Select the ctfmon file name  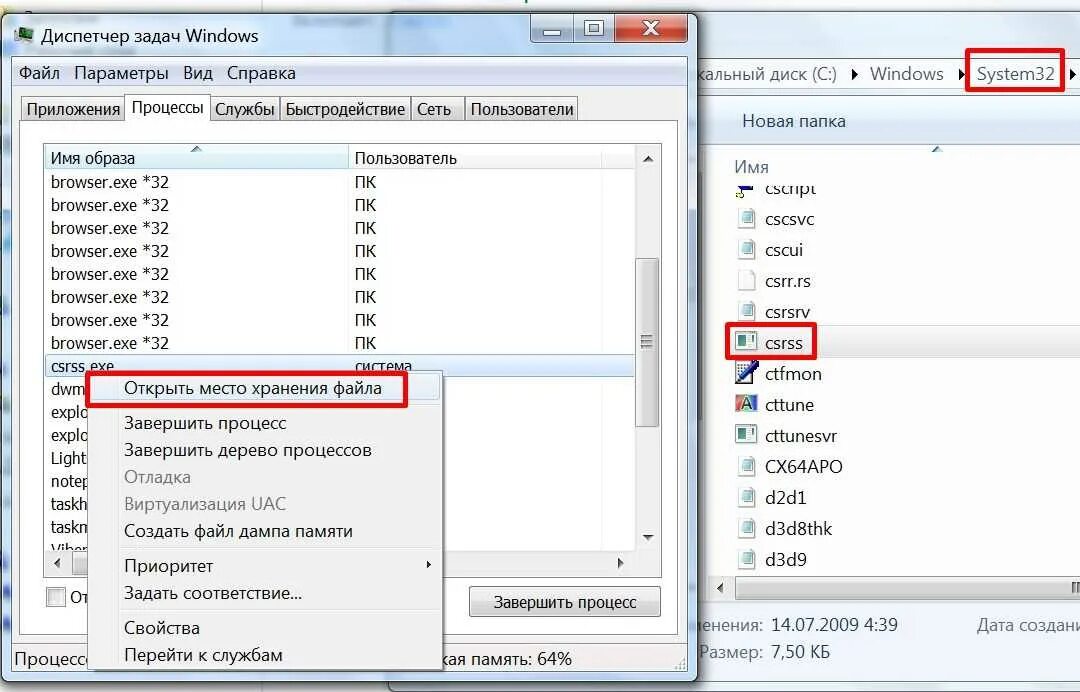tap(793, 374)
